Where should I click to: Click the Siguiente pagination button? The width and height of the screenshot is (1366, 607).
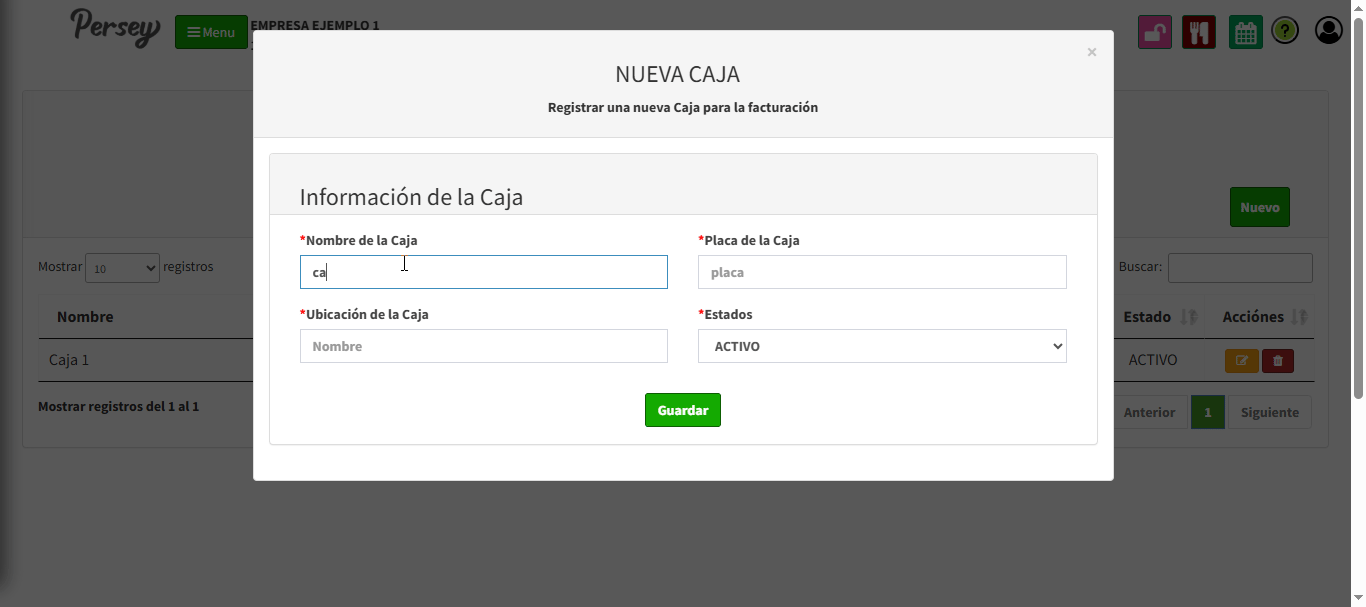point(1269,412)
